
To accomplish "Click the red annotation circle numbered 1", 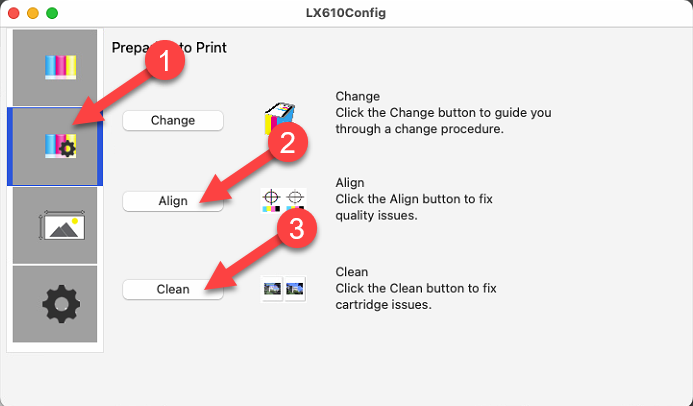I will [165, 61].
